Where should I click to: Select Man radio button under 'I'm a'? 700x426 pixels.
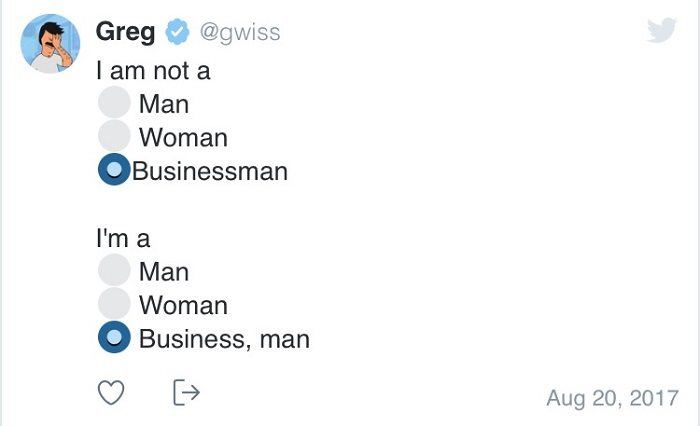tap(114, 270)
